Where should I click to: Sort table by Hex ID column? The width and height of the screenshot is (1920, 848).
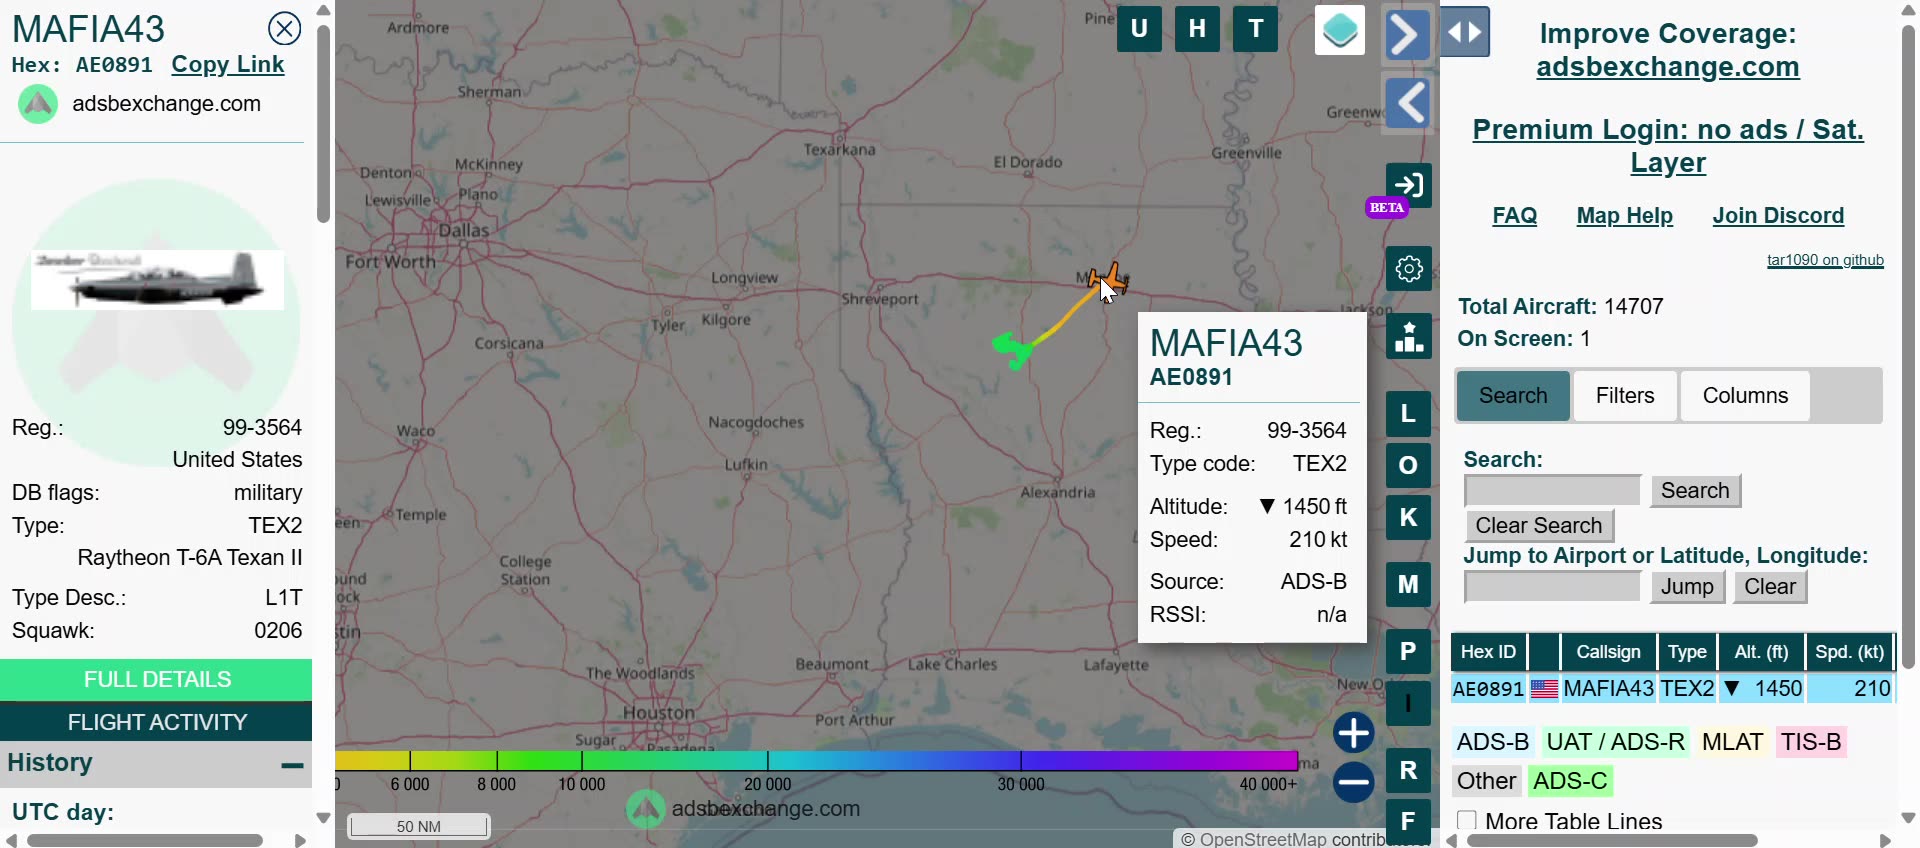(x=1488, y=652)
